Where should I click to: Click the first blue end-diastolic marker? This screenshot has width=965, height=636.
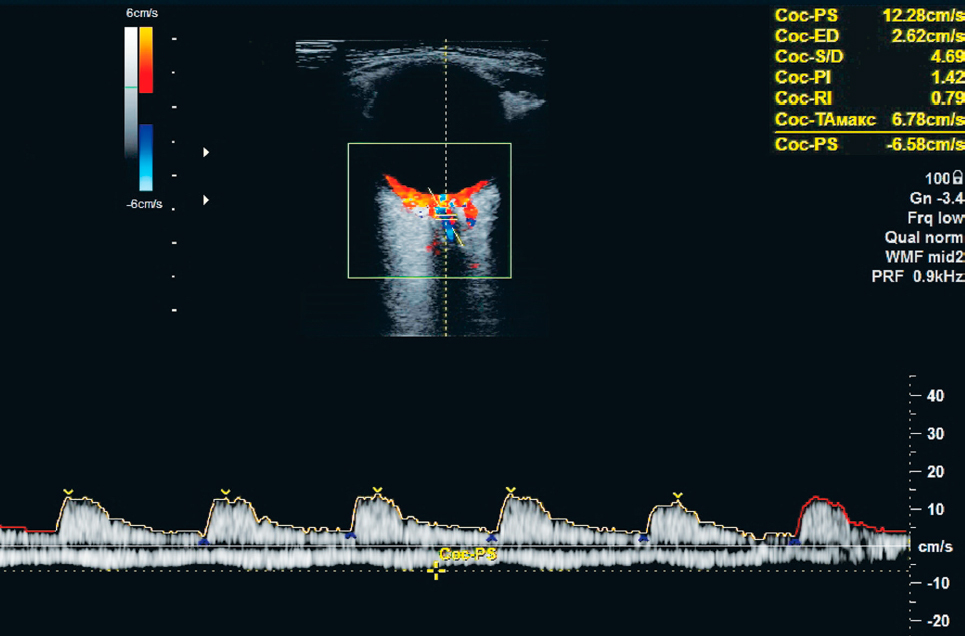click(203, 541)
